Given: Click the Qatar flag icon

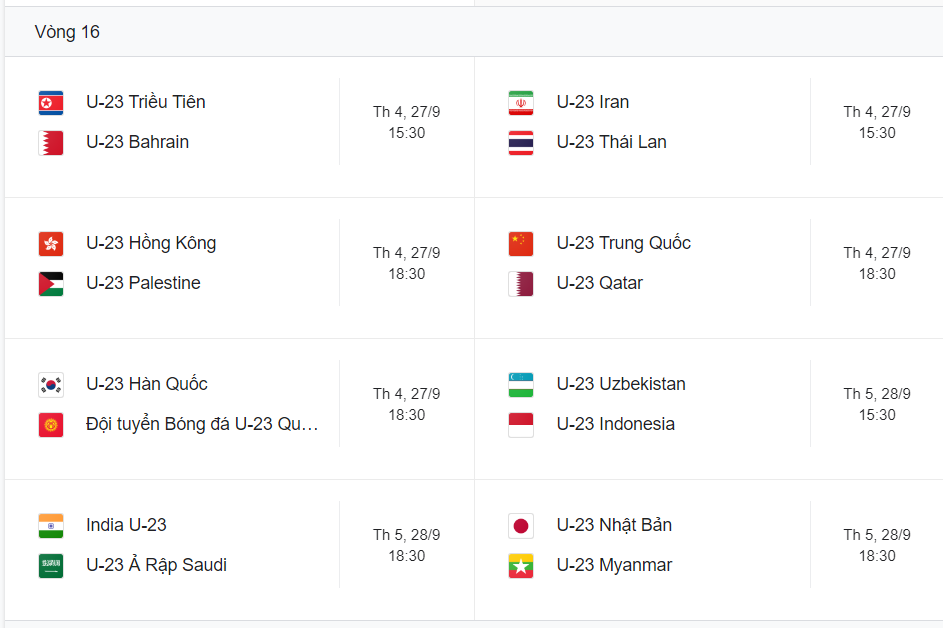Looking at the screenshot, I should [521, 284].
